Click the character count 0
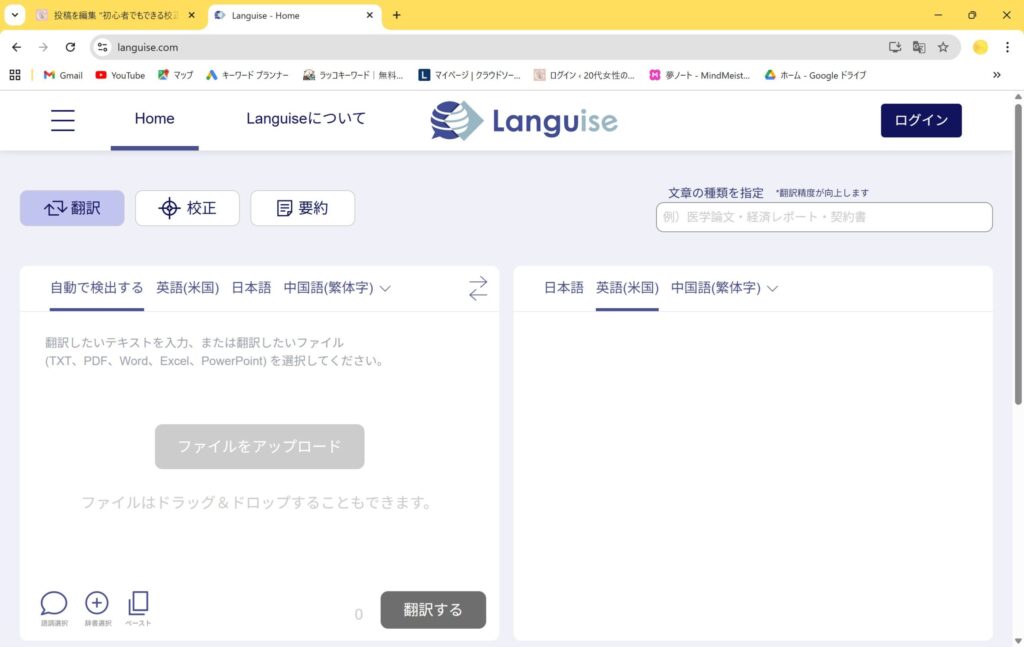Image resolution: width=1024 pixels, height=647 pixels. click(359, 614)
